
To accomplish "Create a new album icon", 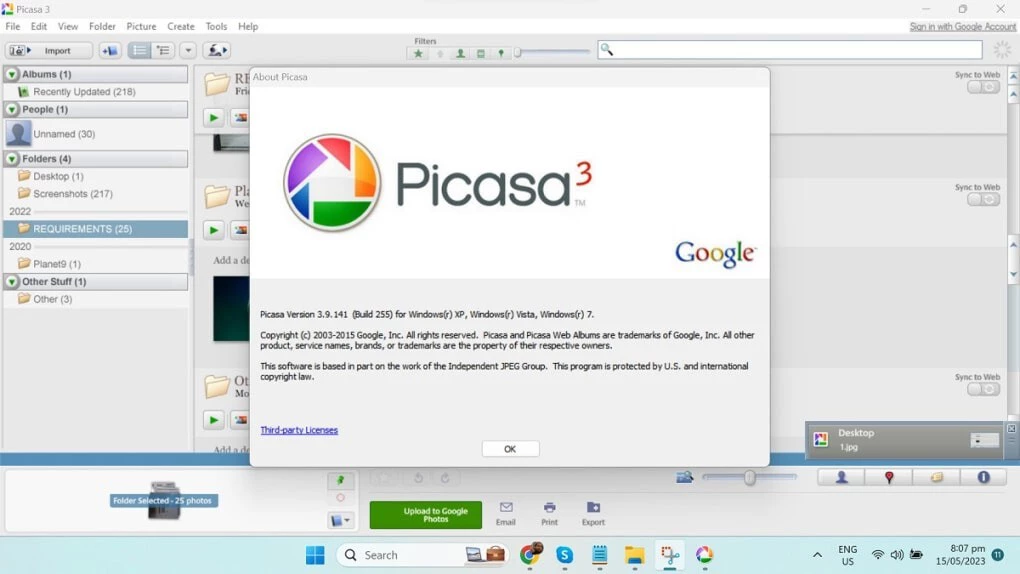I will coord(110,51).
